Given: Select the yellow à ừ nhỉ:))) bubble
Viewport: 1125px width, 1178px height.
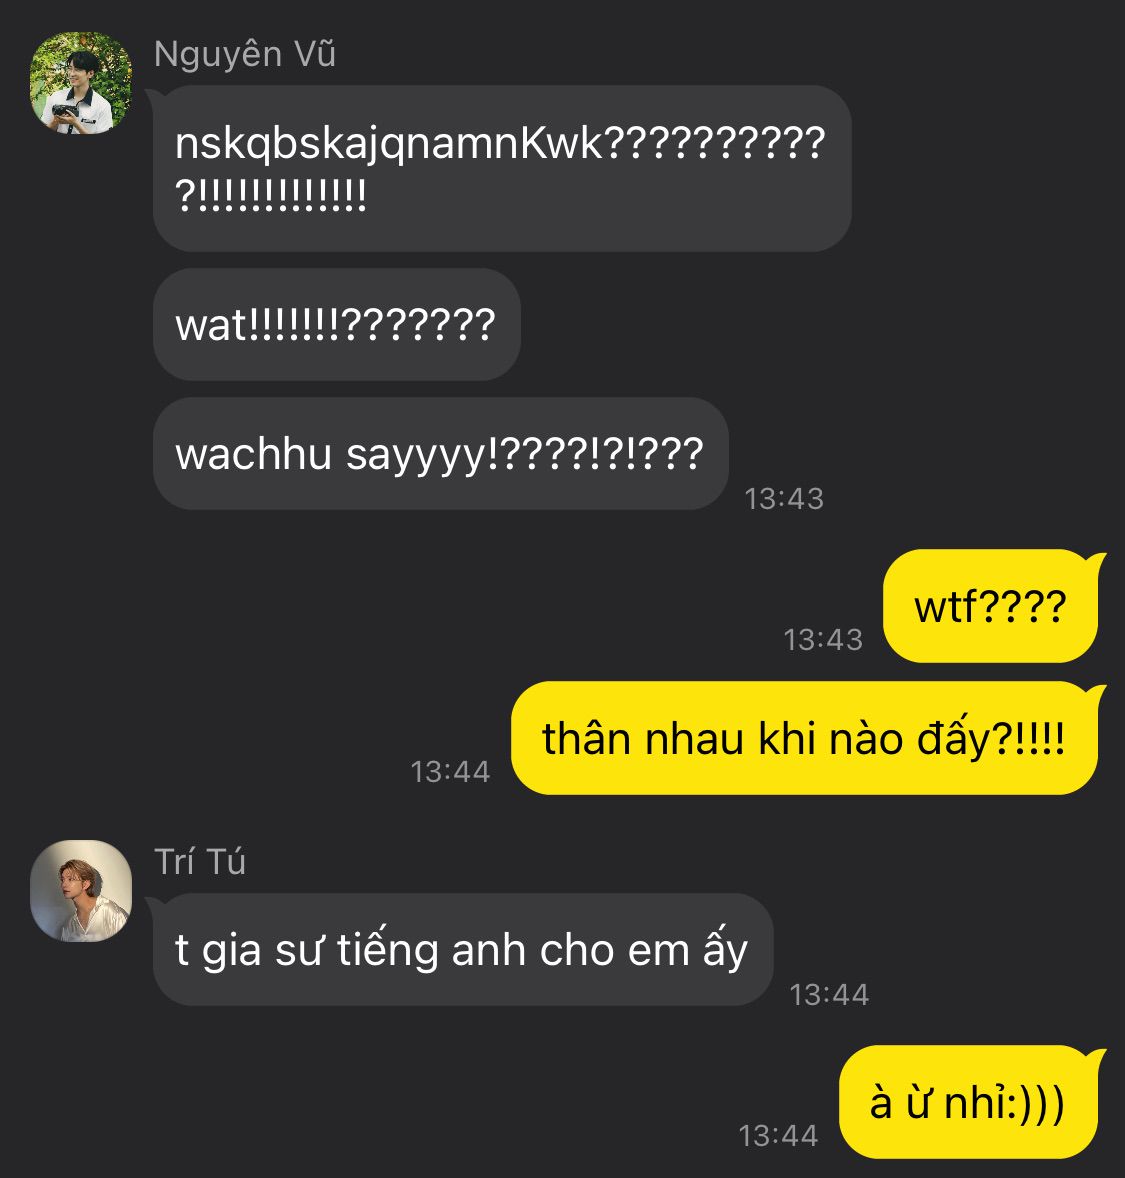Looking at the screenshot, I should (968, 1102).
